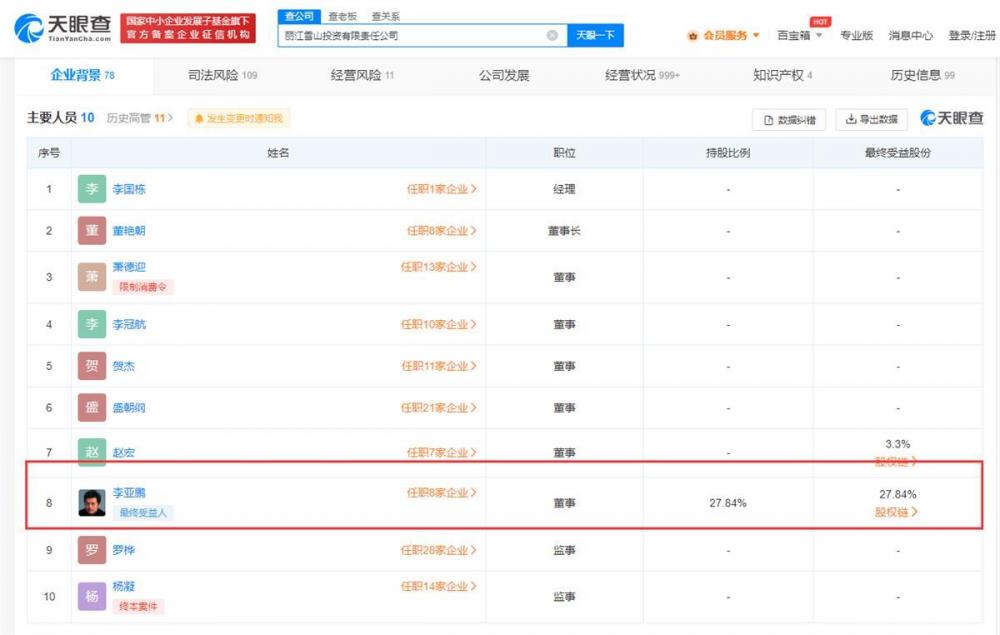This screenshot has width=1000, height=635.
Task: Open 股权链 for 李亚鹏's 27.84% share
Action: pos(896,512)
